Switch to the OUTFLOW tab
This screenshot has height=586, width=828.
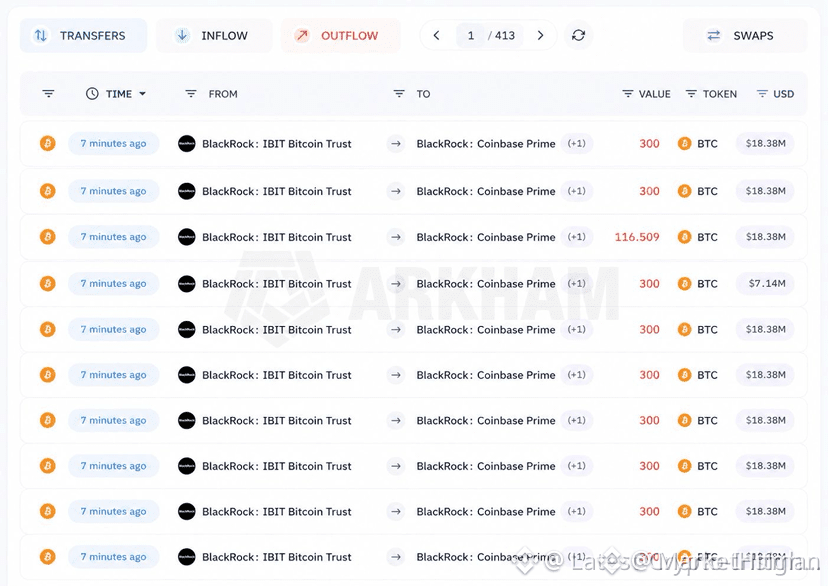(x=341, y=35)
